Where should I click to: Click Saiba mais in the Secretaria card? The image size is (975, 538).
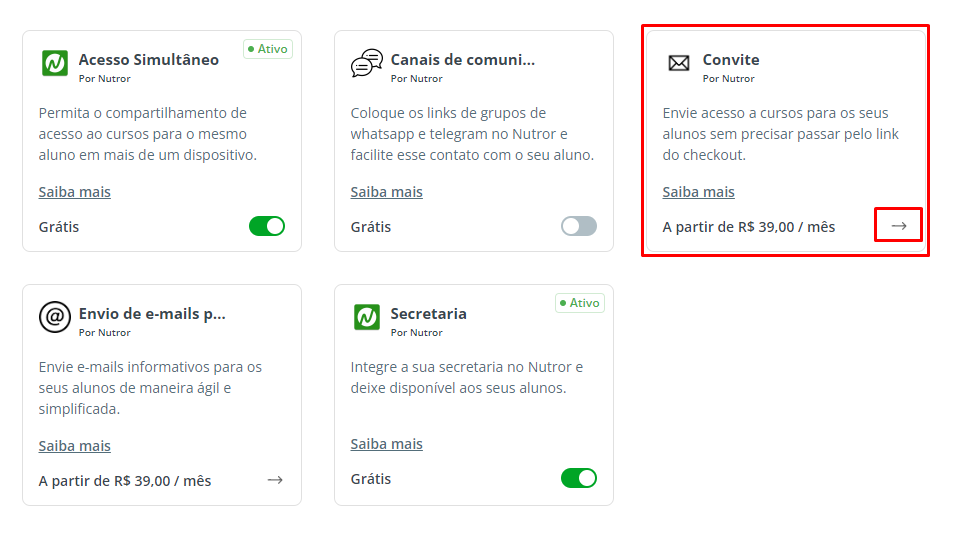(x=387, y=444)
